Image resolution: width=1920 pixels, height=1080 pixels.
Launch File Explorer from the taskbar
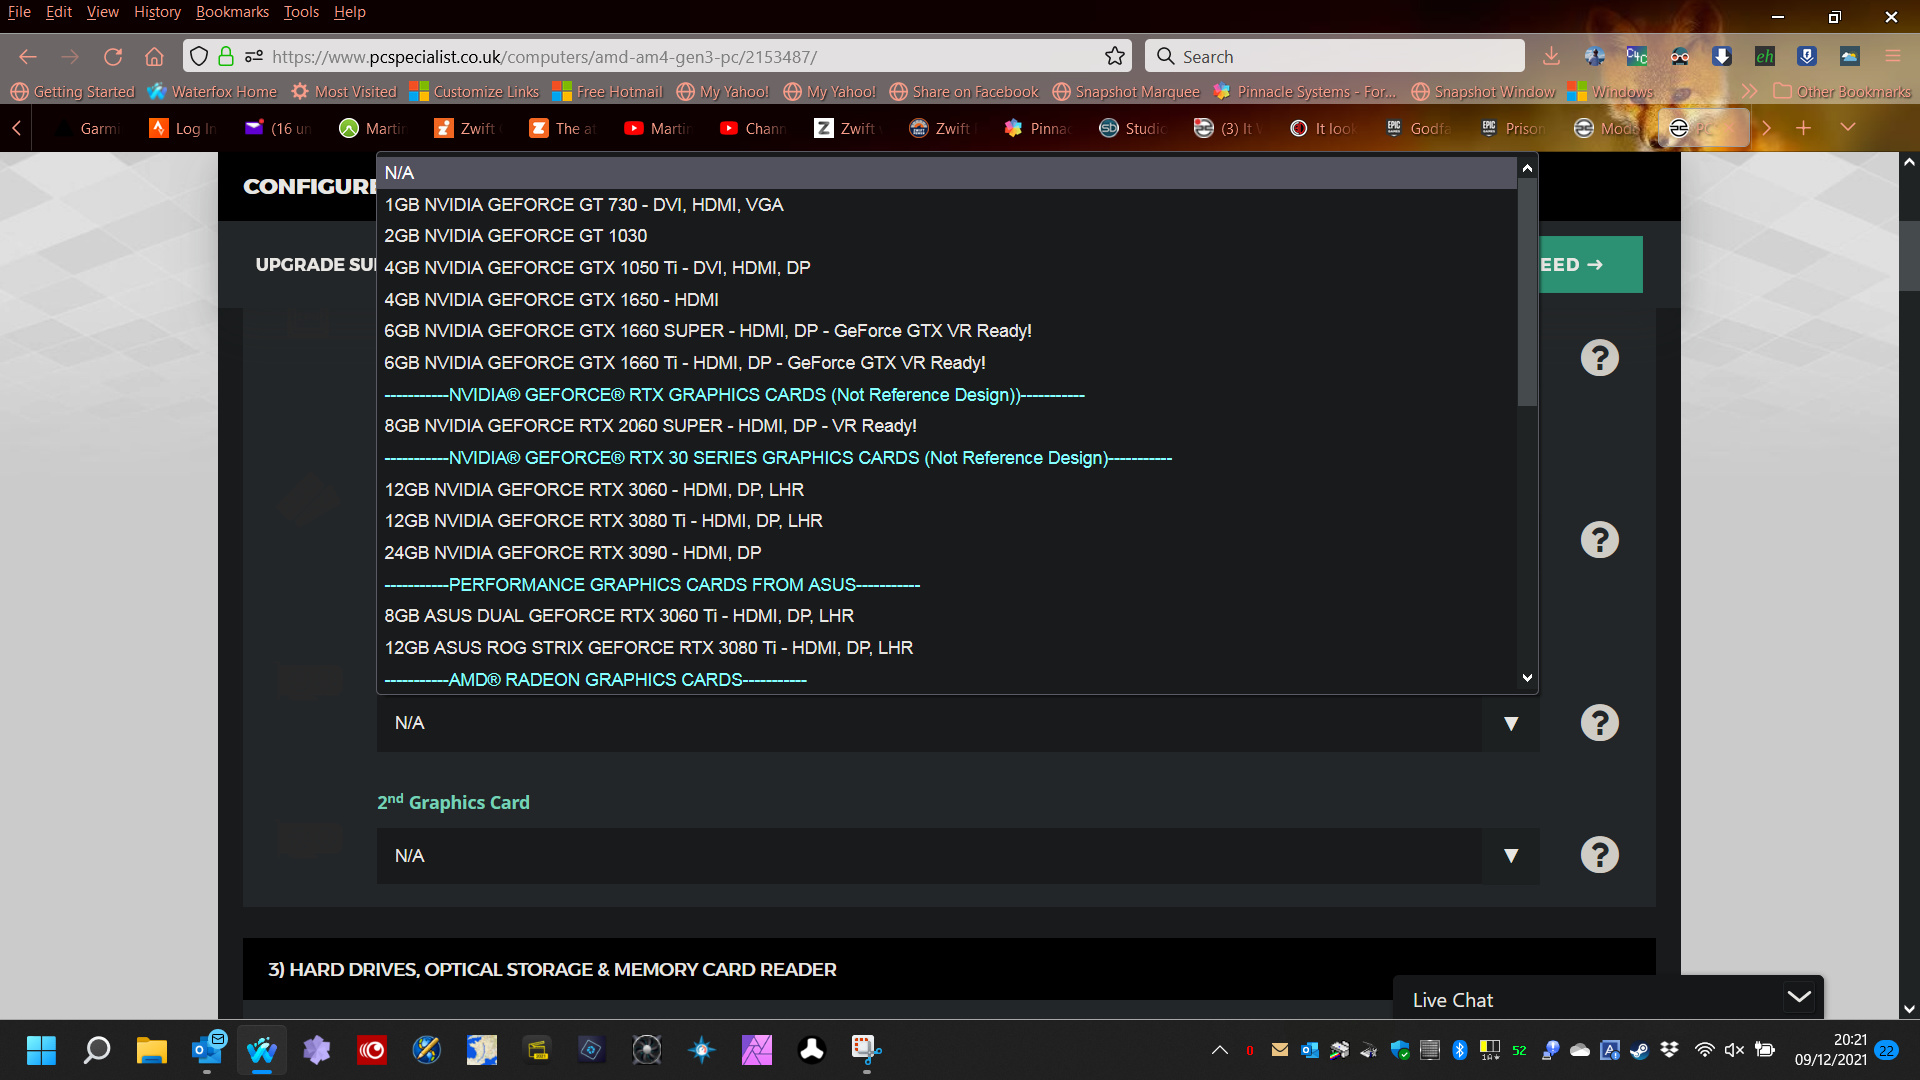click(151, 1050)
